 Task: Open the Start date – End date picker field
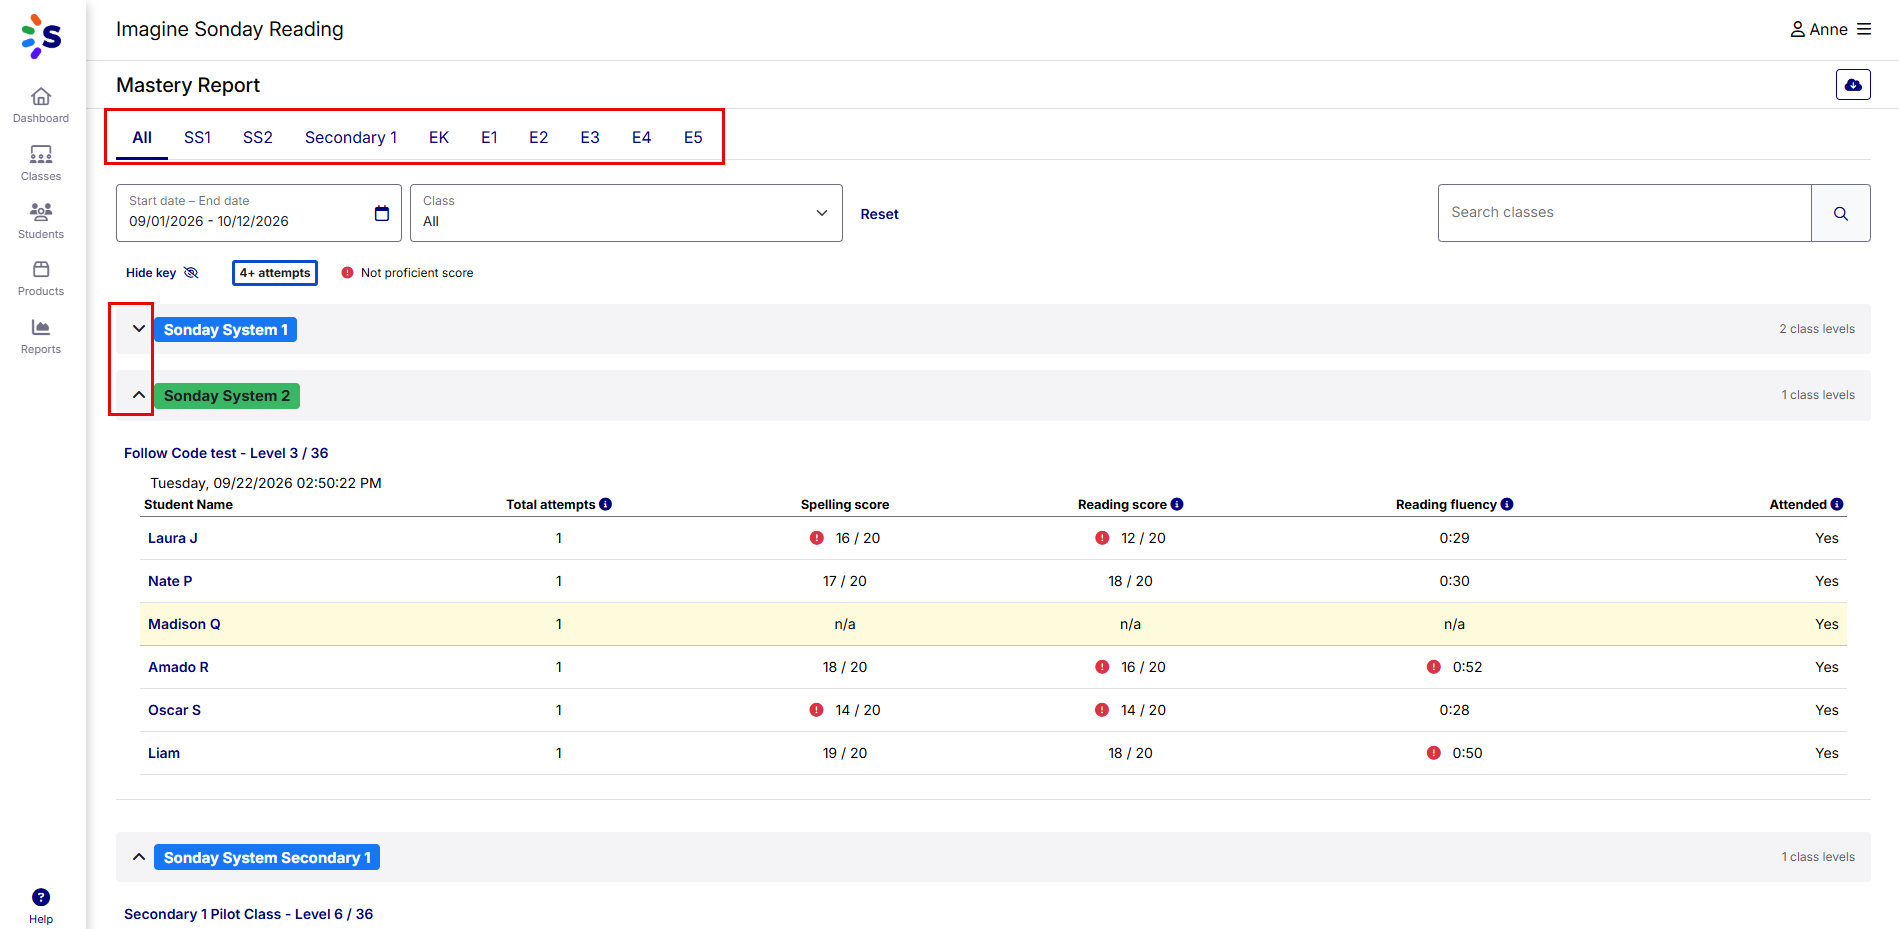259,213
